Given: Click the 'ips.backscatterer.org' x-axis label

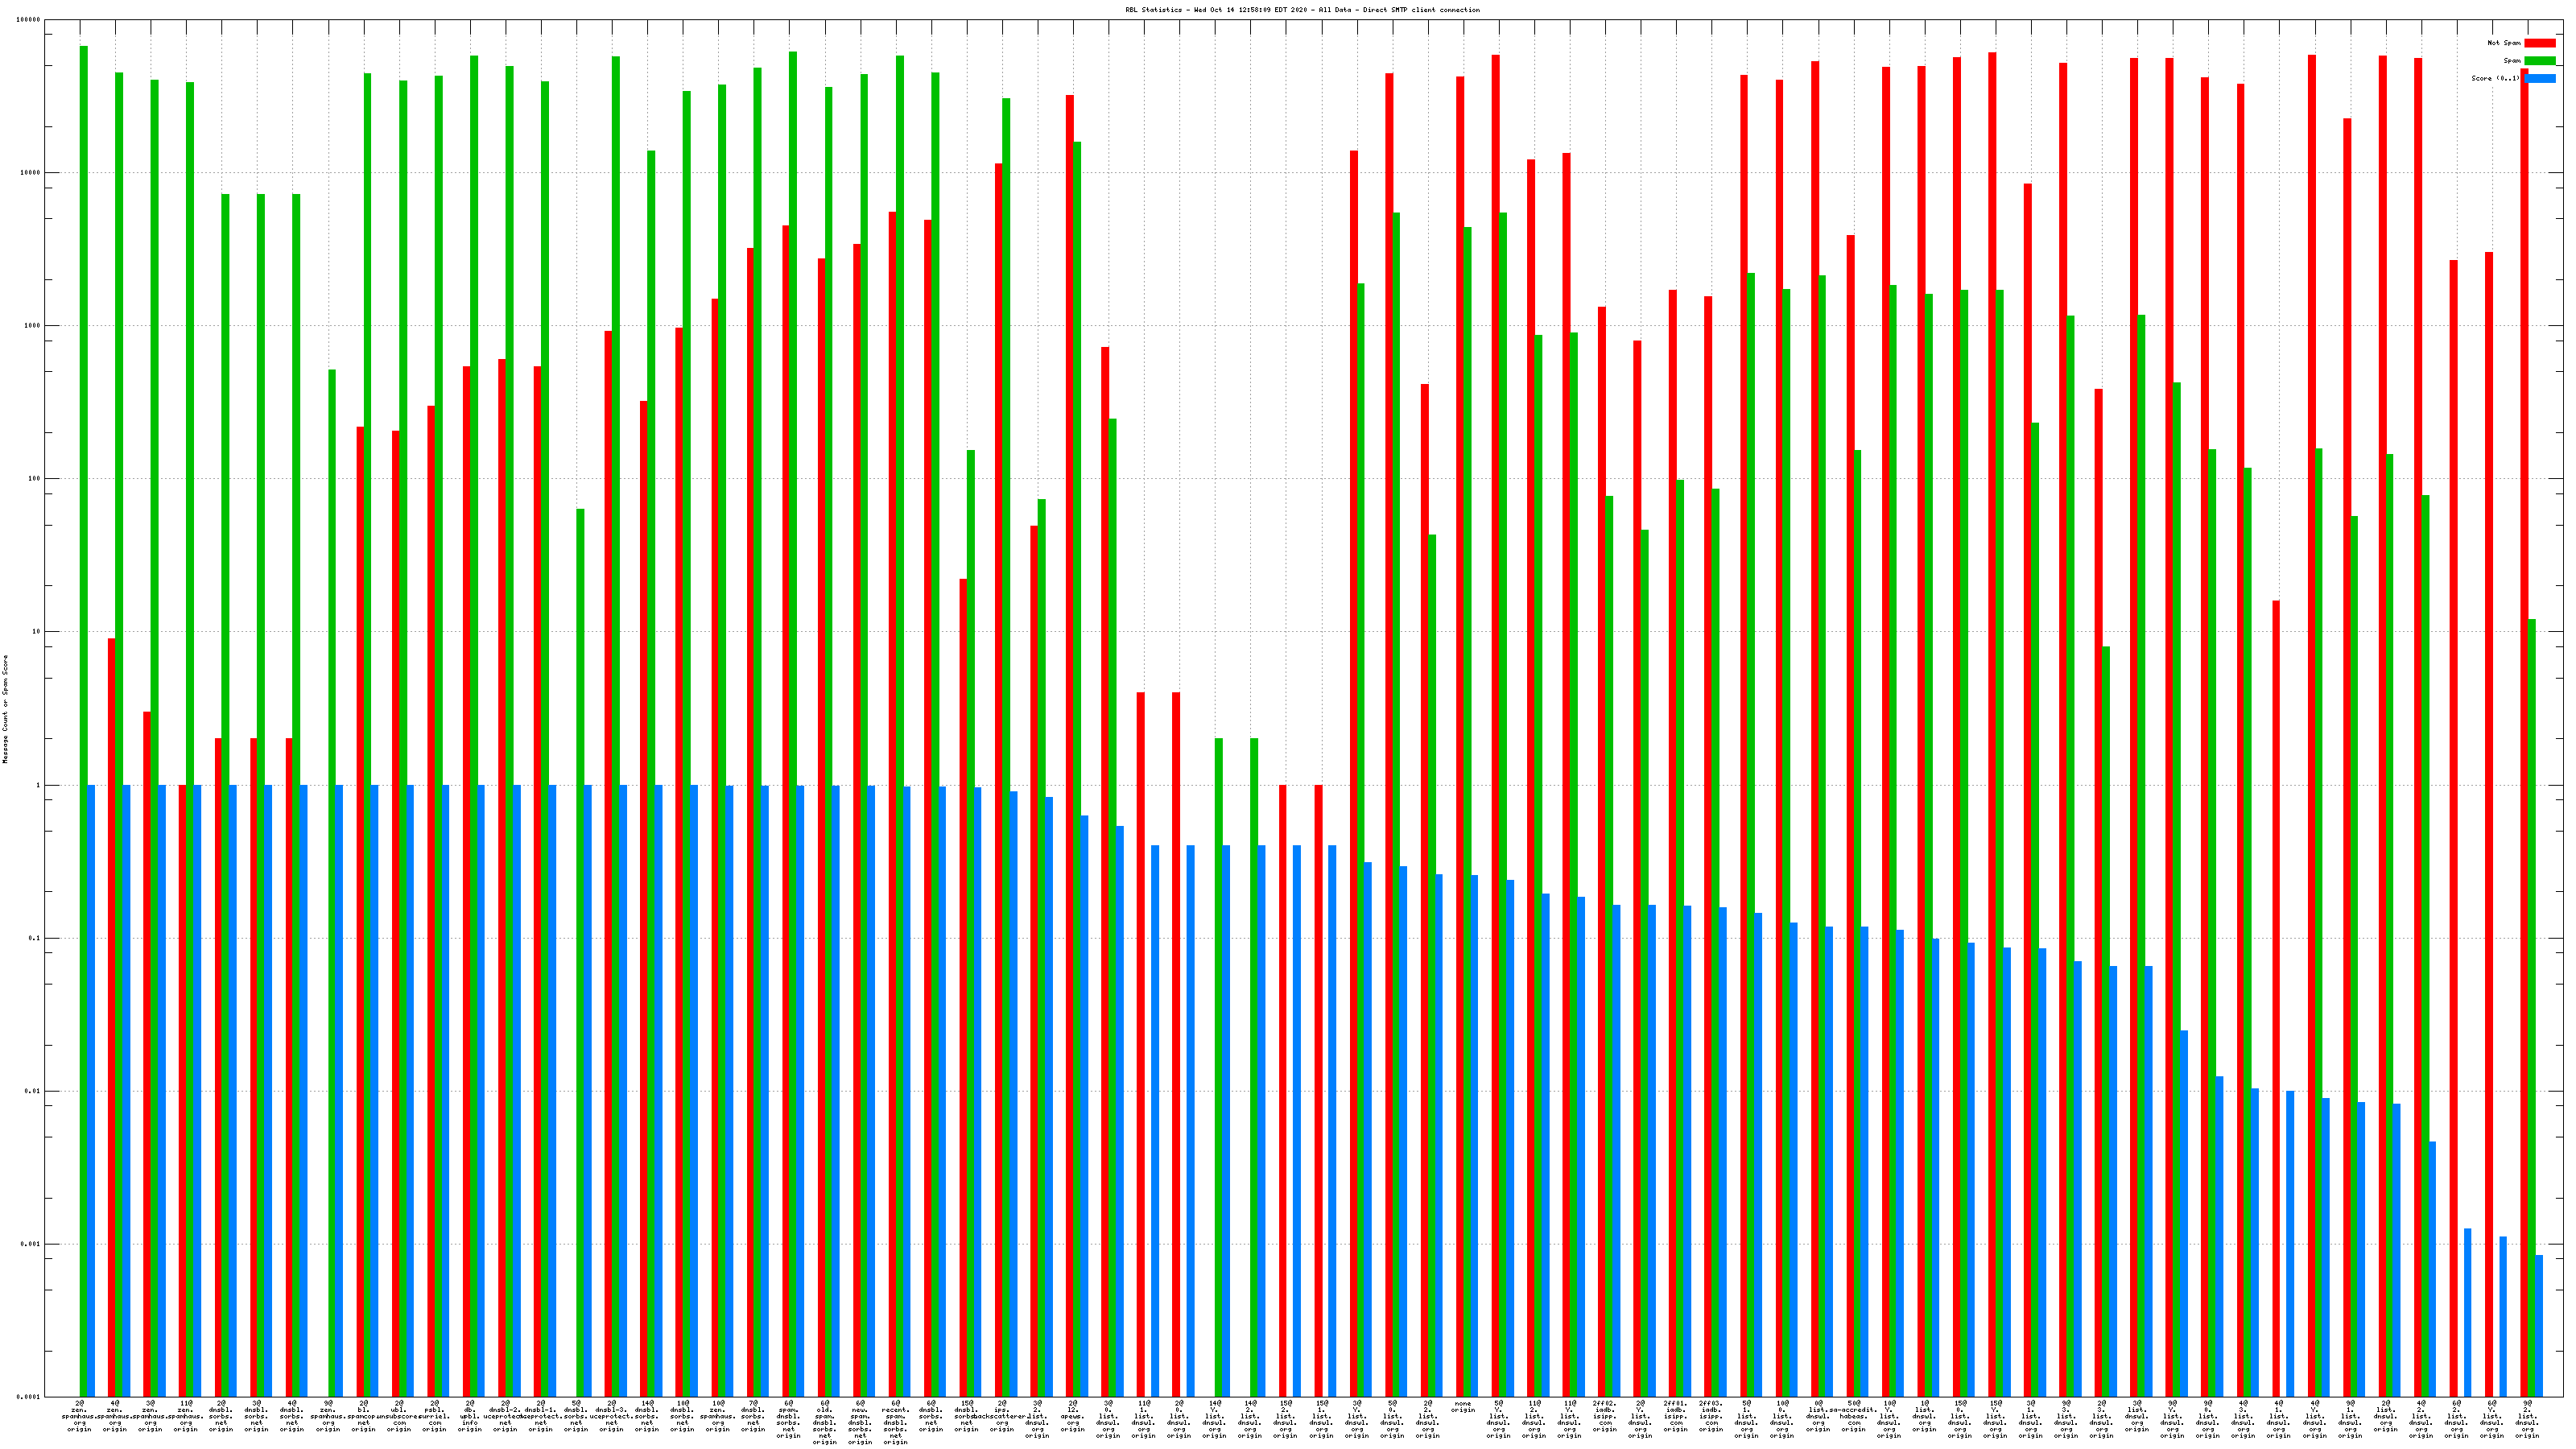Looking at the screenshot, I should (1002, 1416).
